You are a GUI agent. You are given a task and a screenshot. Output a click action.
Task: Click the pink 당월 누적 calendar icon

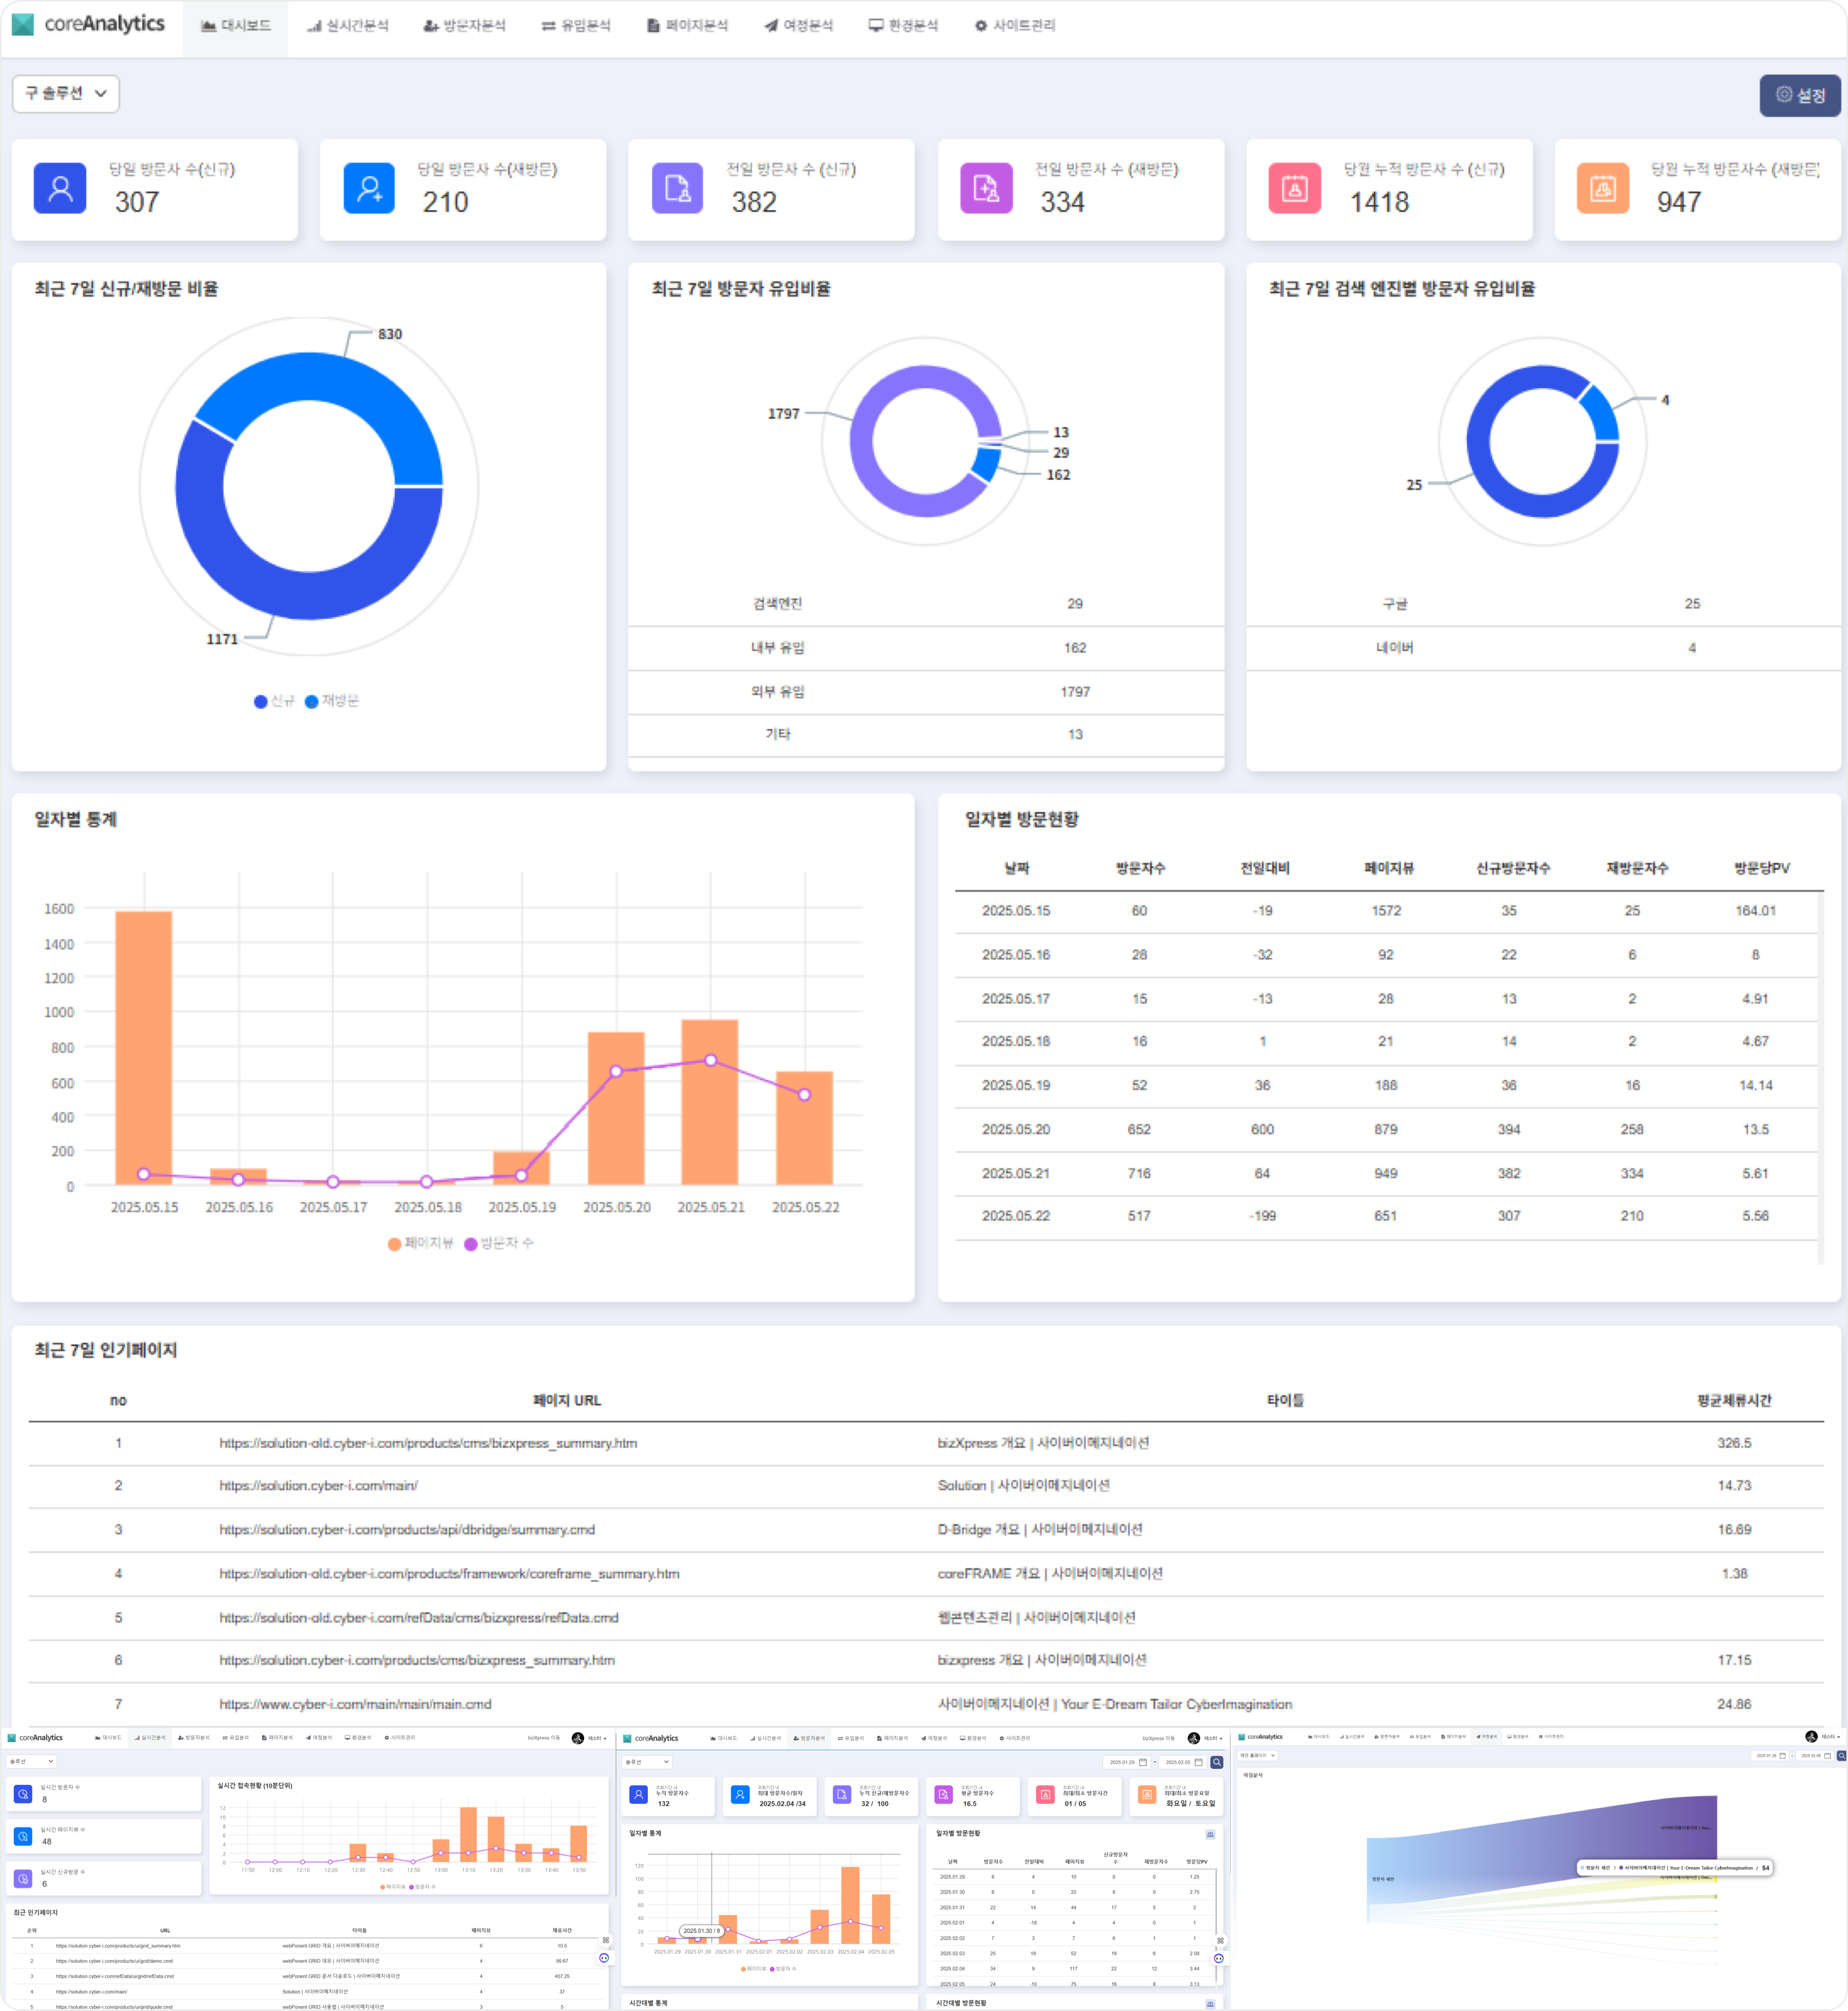point(1294,188)
